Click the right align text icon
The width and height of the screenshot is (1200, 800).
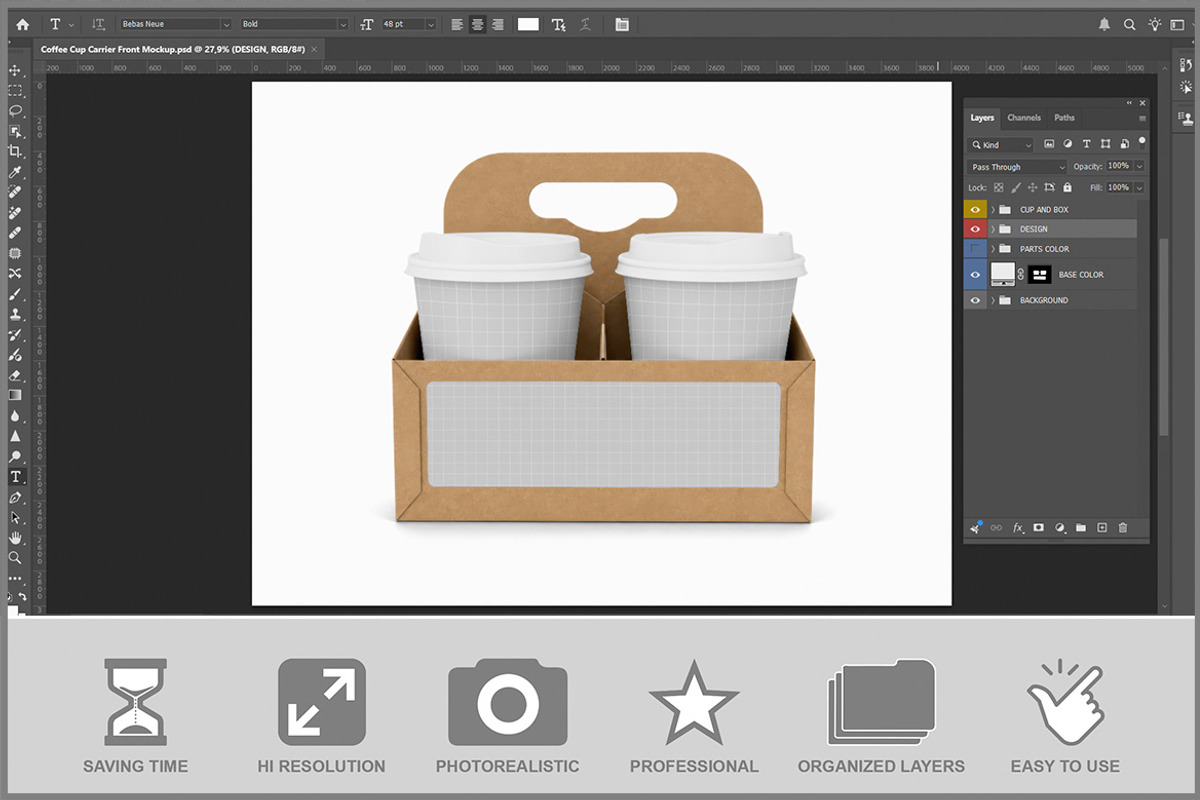[x=497, y=24]
